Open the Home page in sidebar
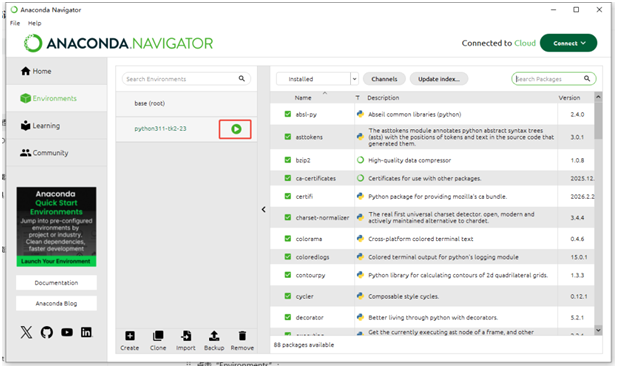Screen dimensions: 617x368 pos(36,71)
